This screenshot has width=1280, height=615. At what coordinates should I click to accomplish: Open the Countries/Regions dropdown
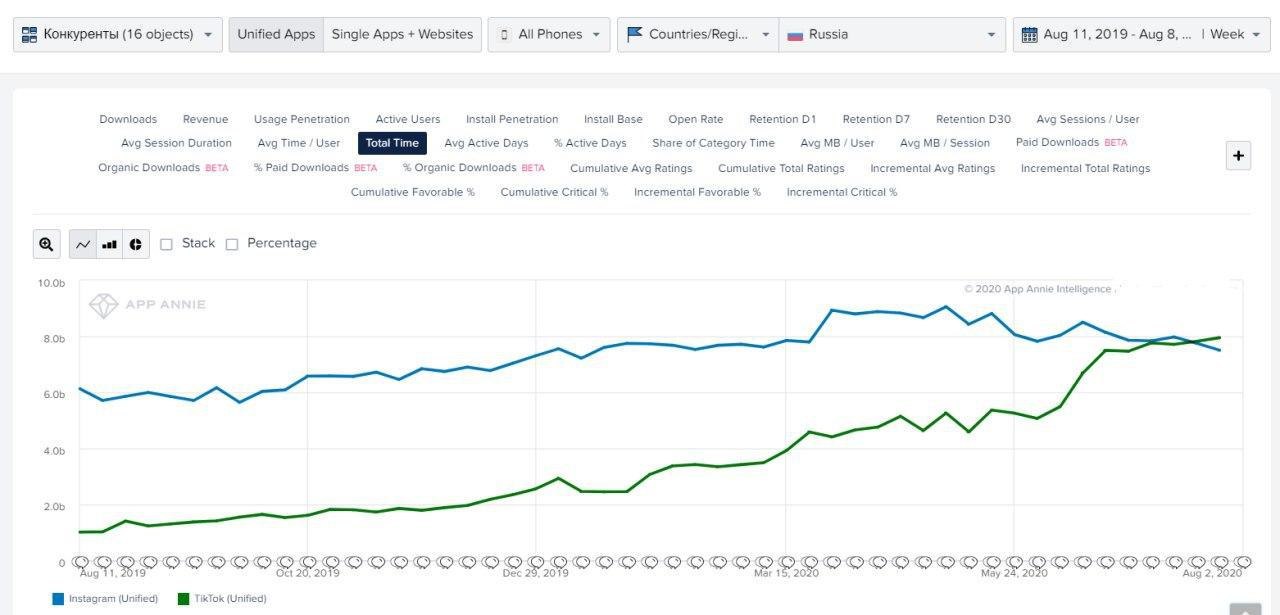click(698, 34)
